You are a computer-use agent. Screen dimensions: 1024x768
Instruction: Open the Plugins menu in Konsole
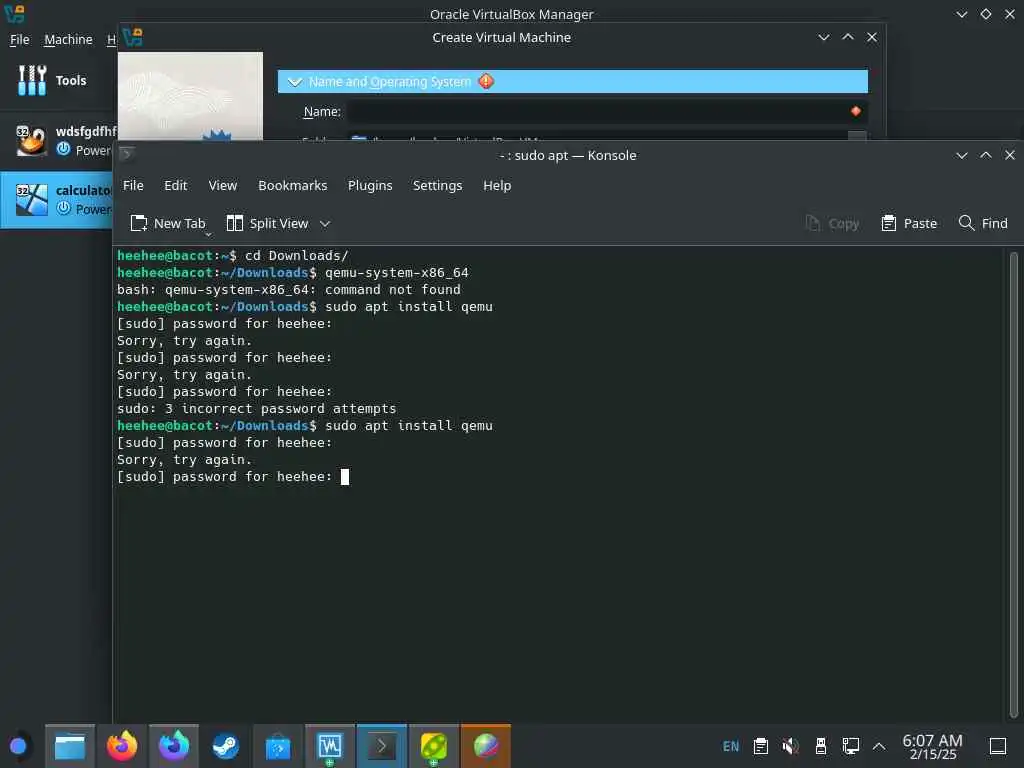(370, 185)
